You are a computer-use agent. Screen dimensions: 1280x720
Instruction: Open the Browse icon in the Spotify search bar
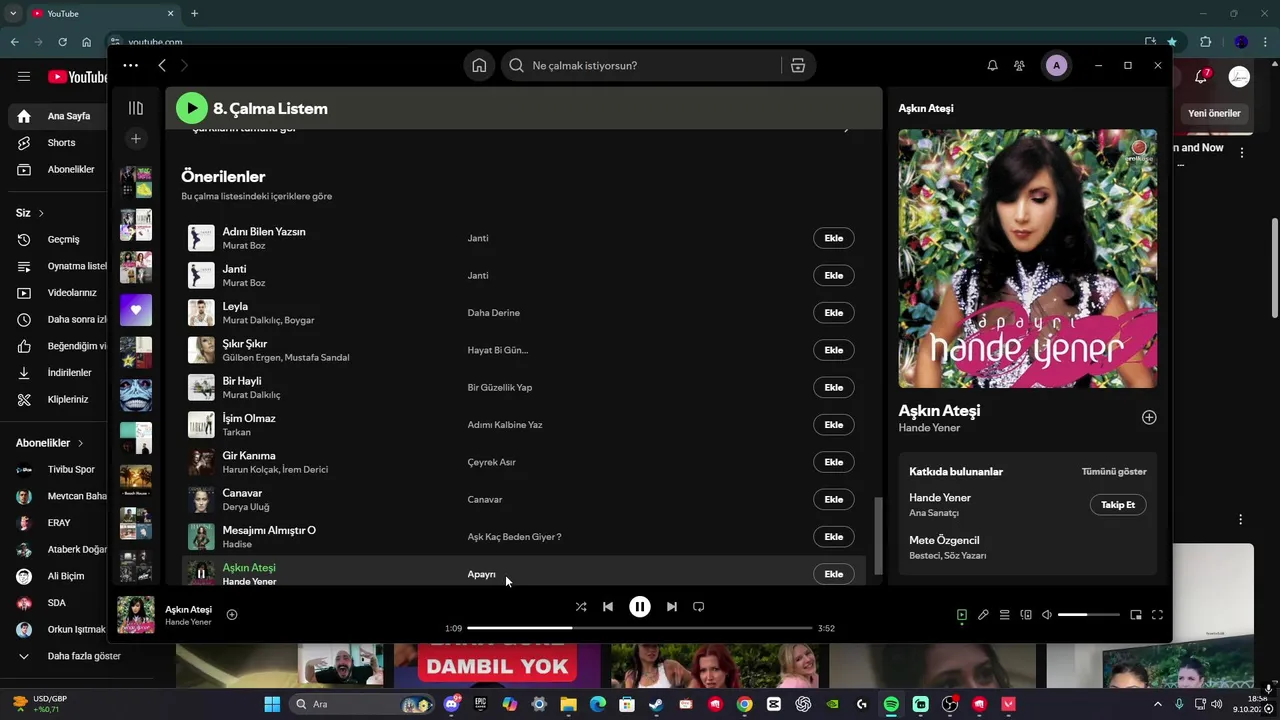pos(798,65)
